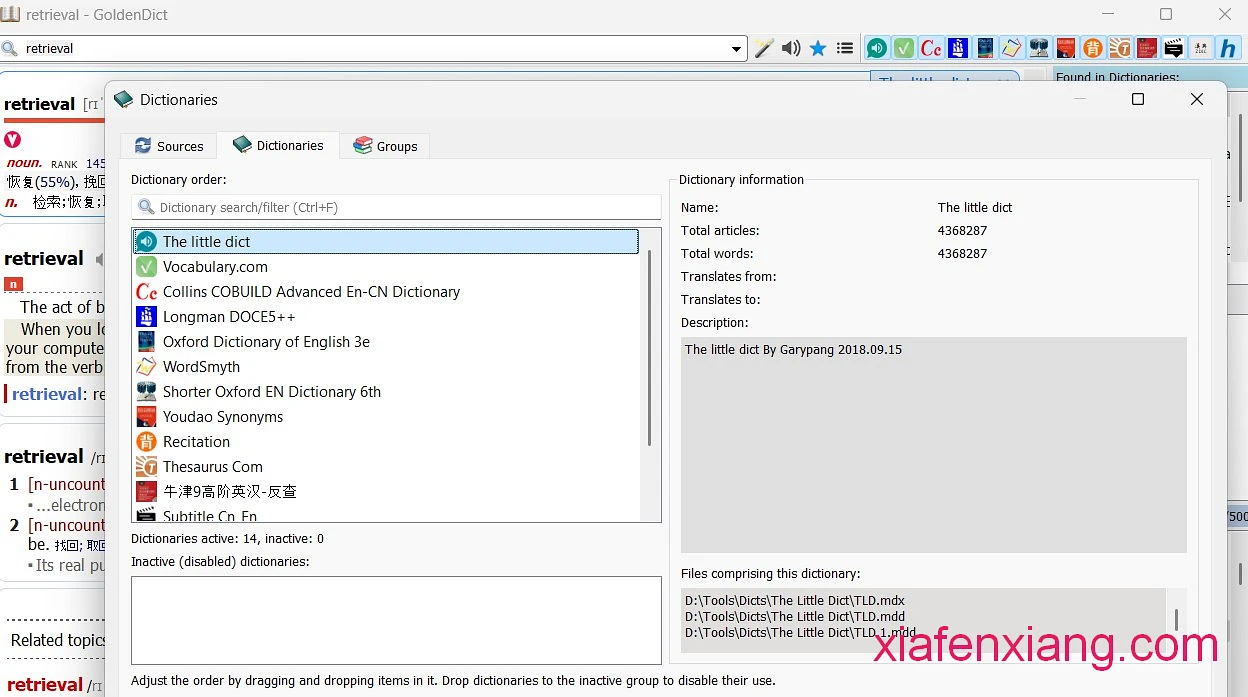Toggle orange Recitation icon in dictionary bar
The width and height of the screenshot is (1248, 697).
click(1093, 48)
